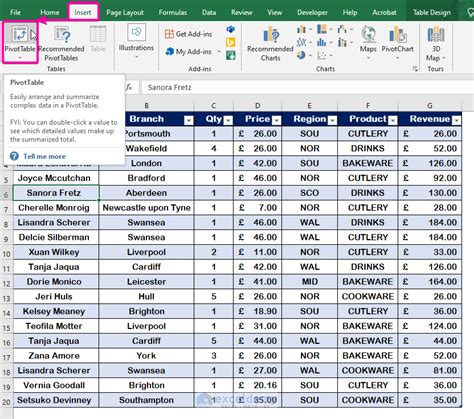Switch to the Page Layout tab
This screenshot has height=419, width=474.
[125, 12]
